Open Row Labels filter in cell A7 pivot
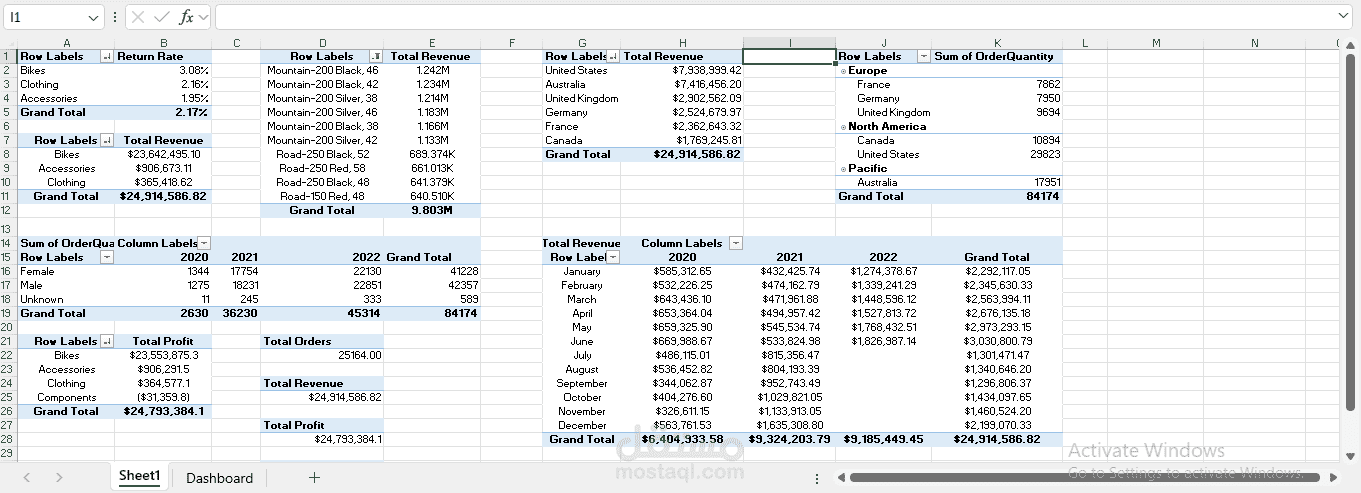Image resolution: width=1361 pixels, height=493 pixels. [106, 141]
